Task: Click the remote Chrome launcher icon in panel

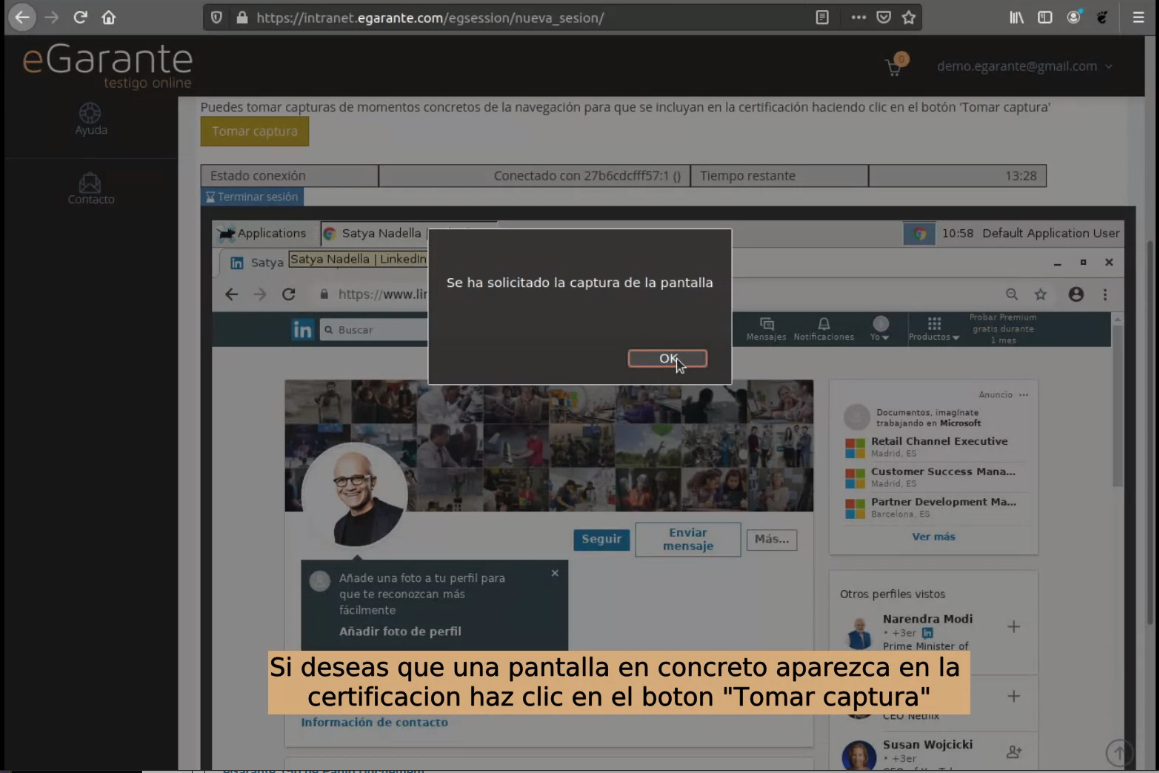Action: click(x=919, y=234)
